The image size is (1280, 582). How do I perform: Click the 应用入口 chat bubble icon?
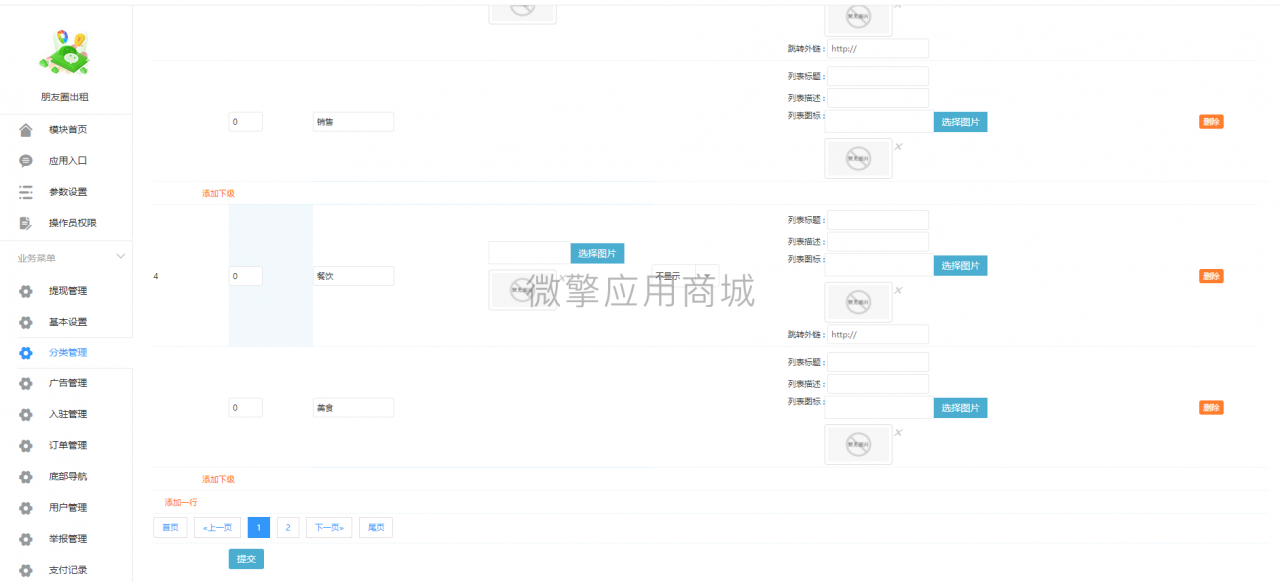coord(26,161)
